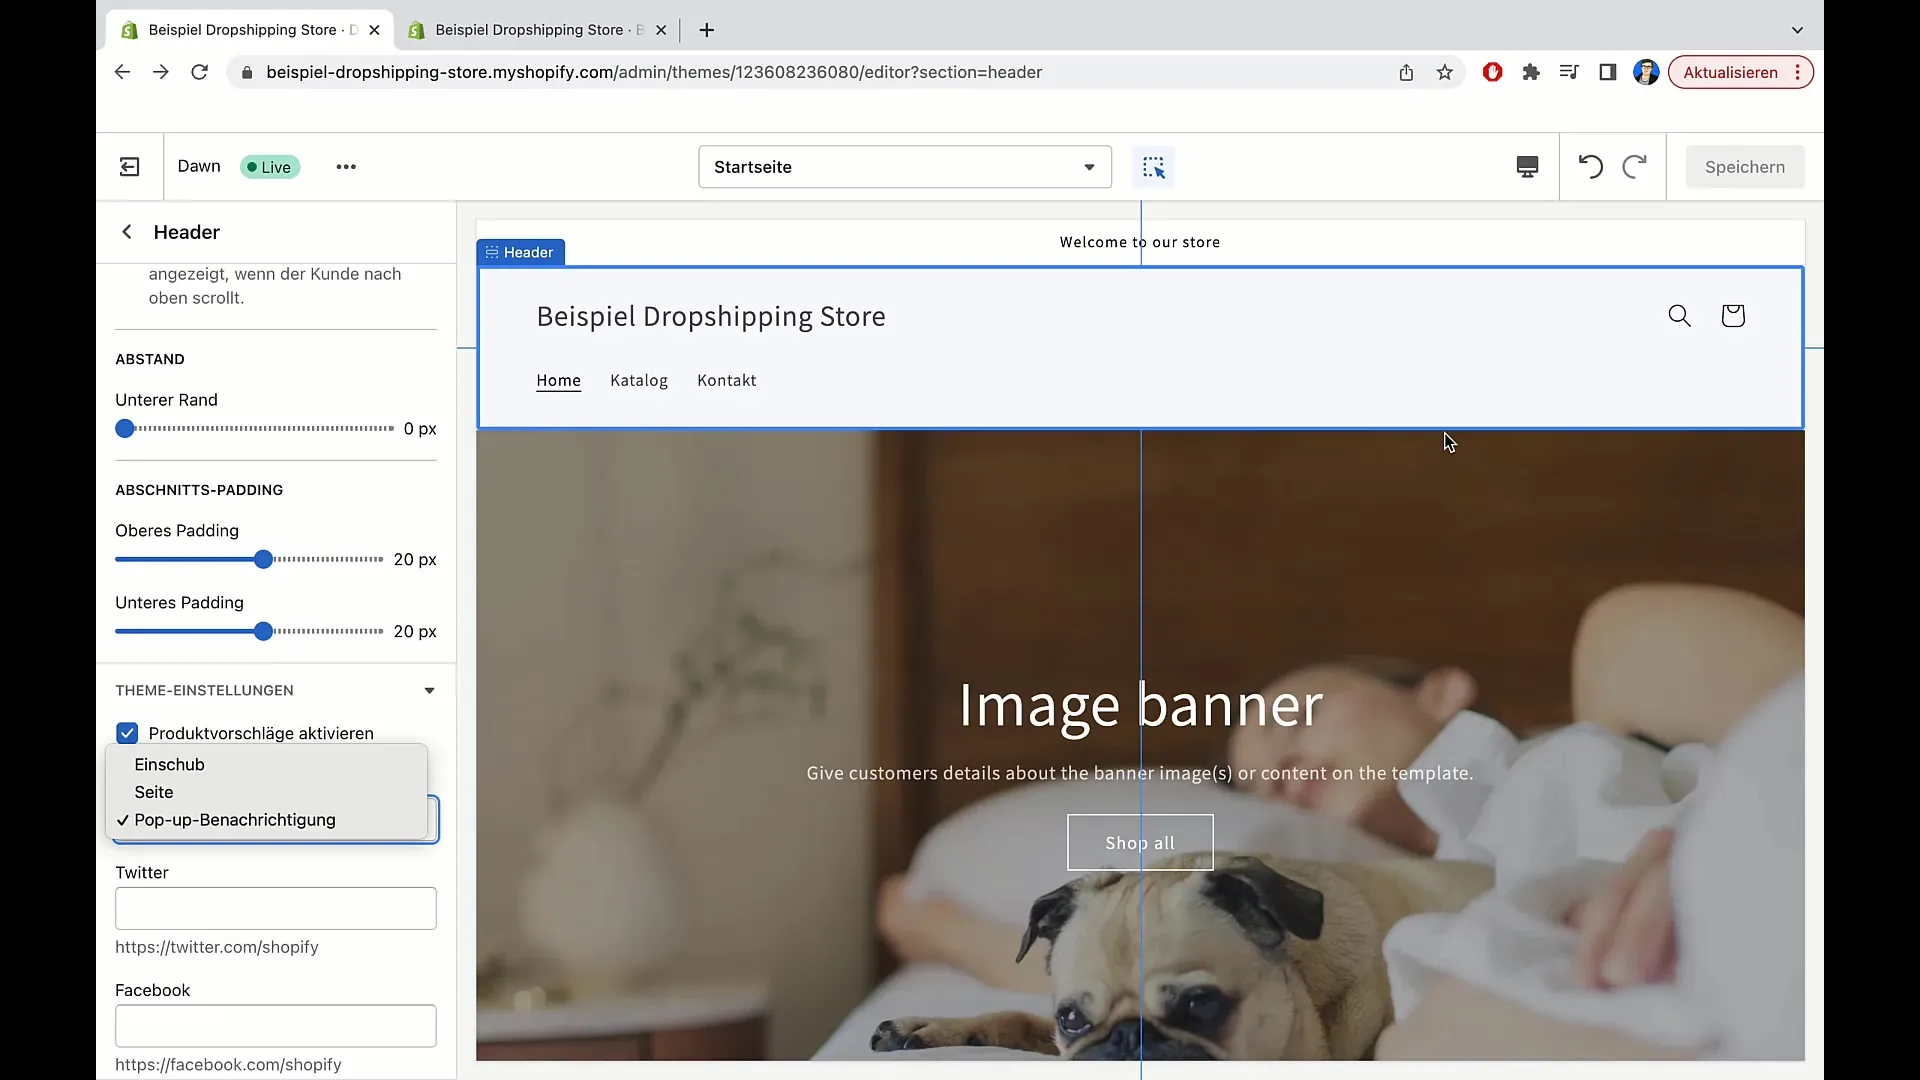The height and width of the screenshot is (1080, 1920).
Task: Click the back arrow to exit Header
Action: coord(128,232)
